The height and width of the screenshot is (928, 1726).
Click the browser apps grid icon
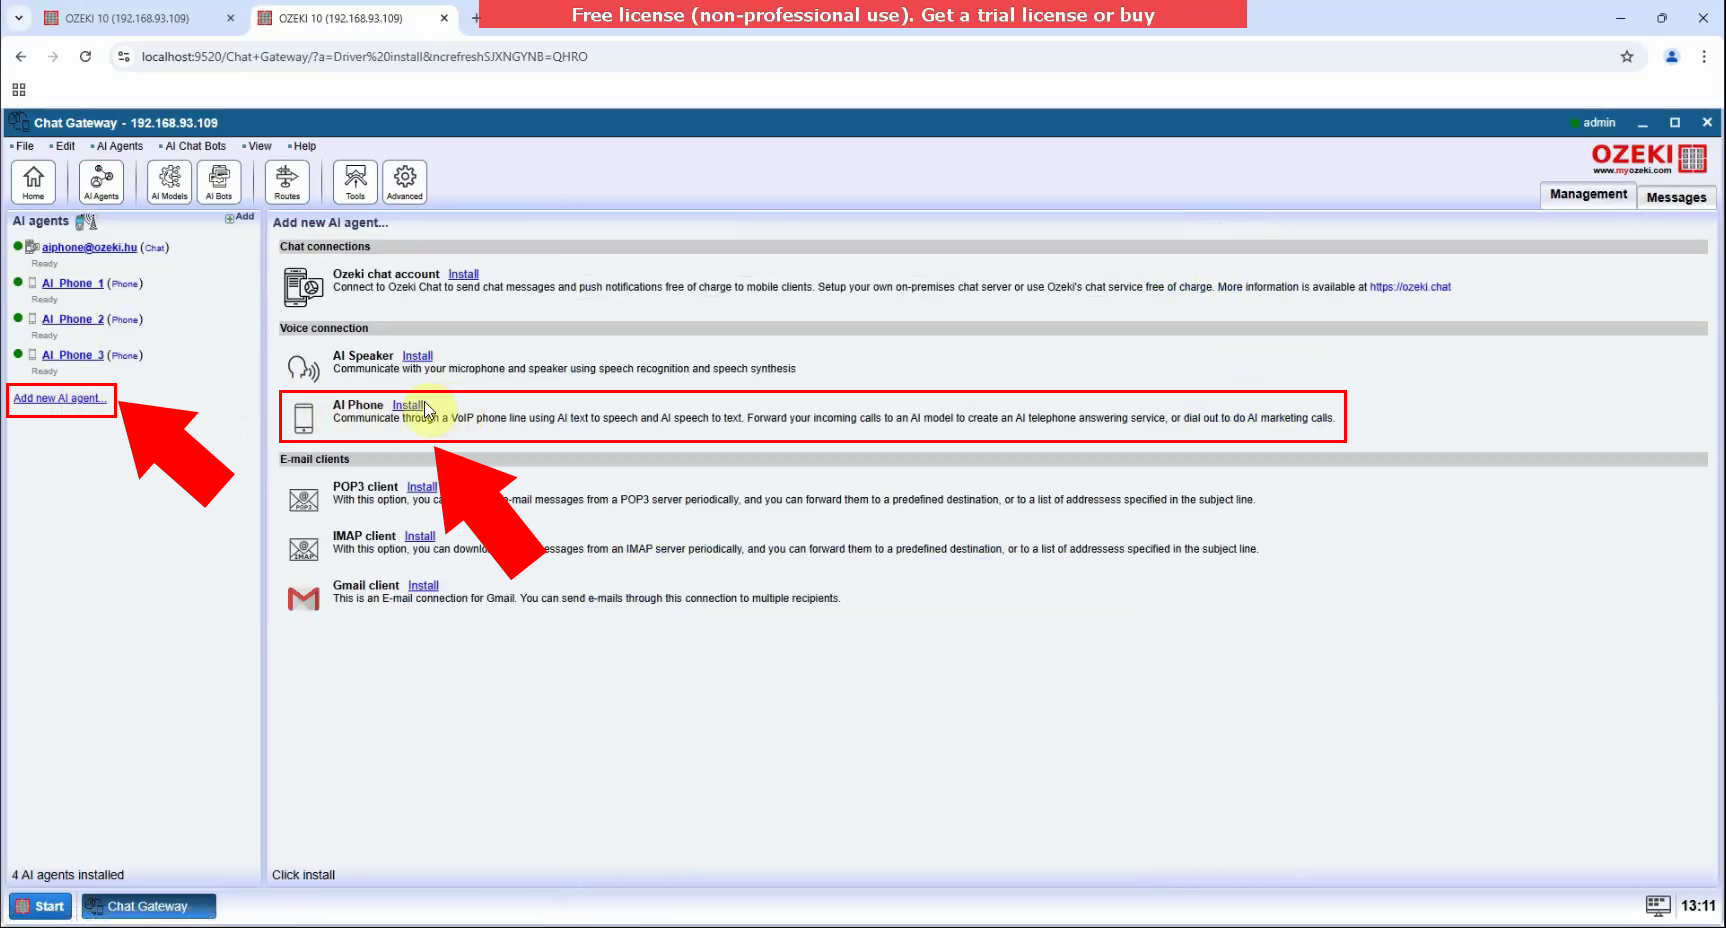click(19, 89)
